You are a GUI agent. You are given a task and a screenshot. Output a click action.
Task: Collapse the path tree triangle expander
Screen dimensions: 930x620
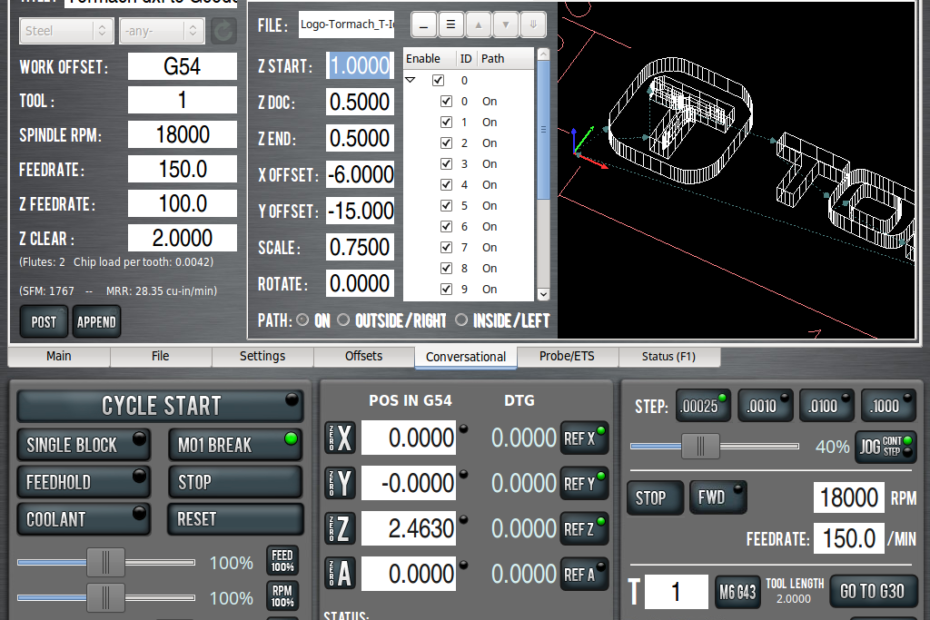coord(410,80)
